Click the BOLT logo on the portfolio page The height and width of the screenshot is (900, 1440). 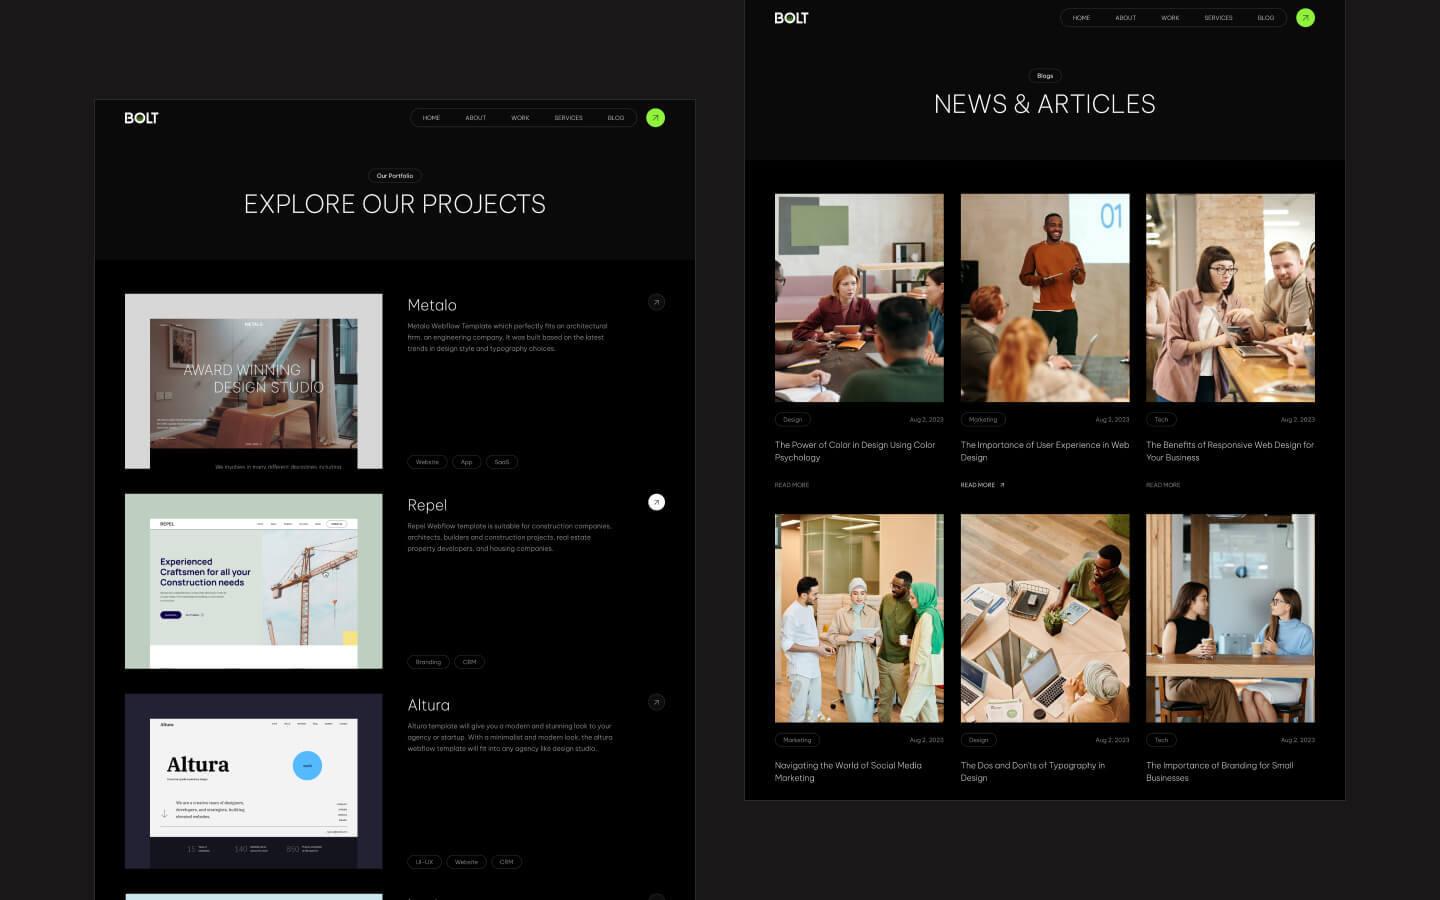pyautogui.click(x=140, y=117)
